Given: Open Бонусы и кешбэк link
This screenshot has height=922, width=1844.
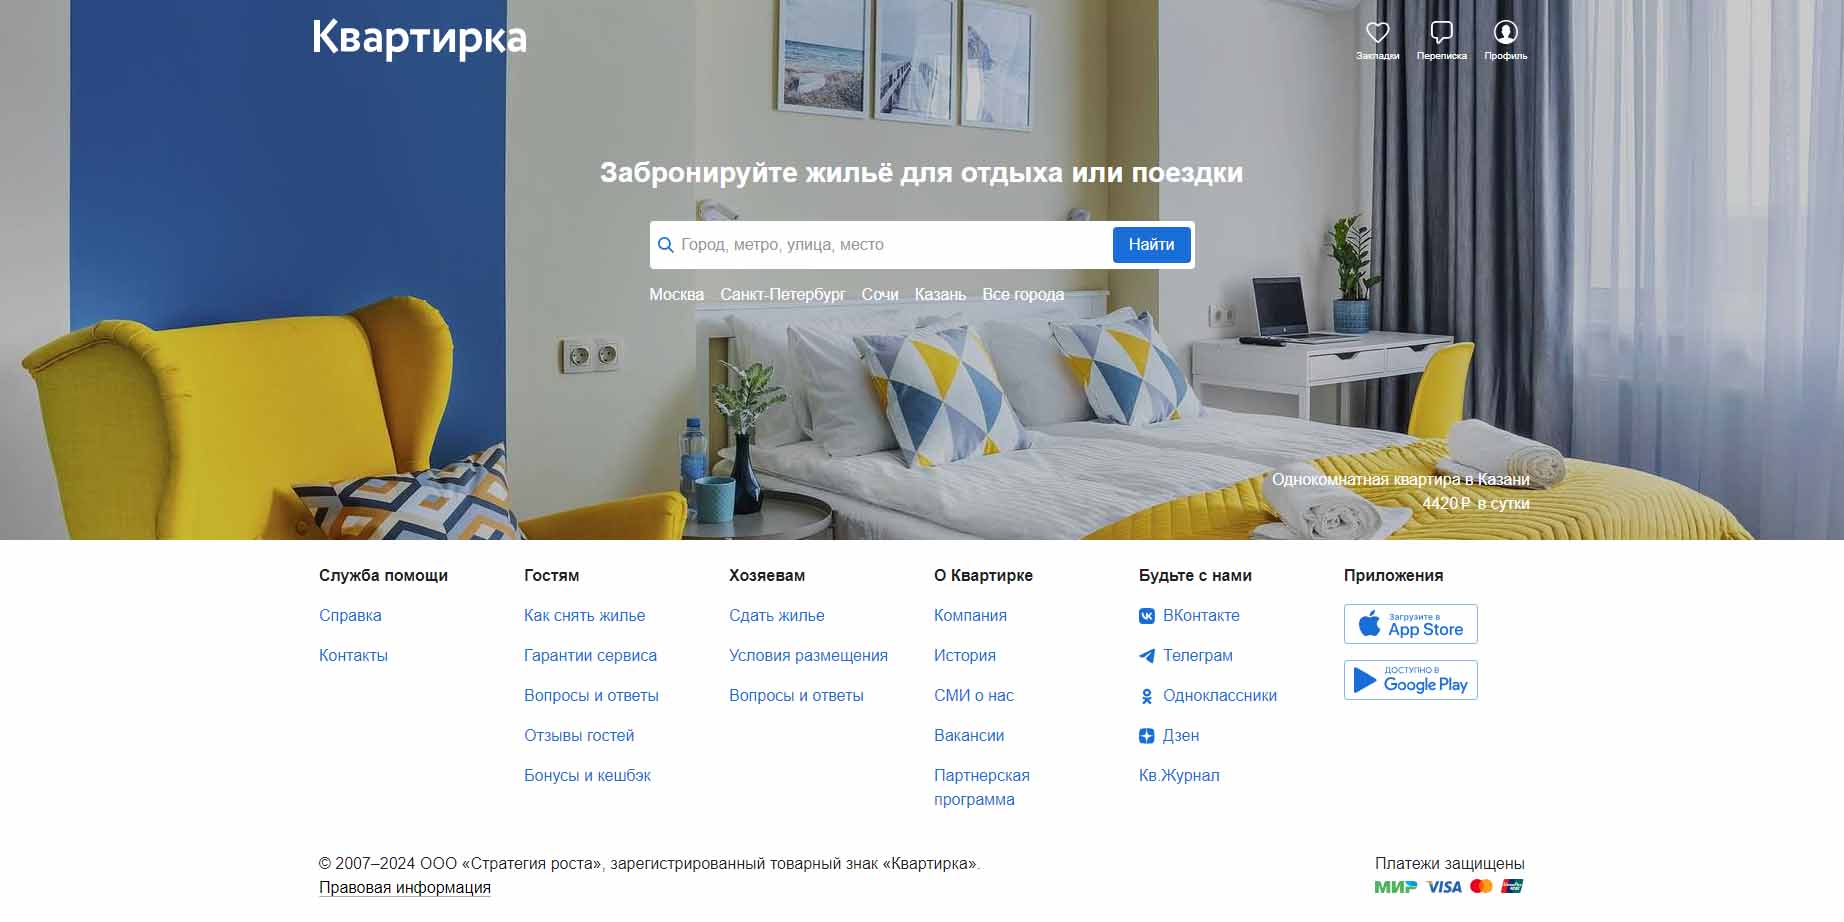Looking at the screenshot, I should point(587,776).
